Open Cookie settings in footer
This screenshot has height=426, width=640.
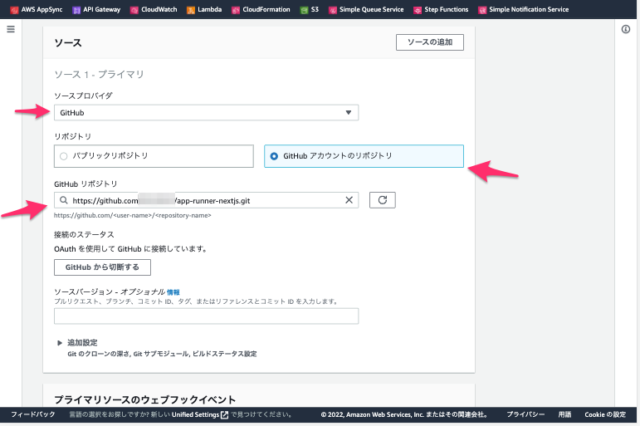pos(605,415)
